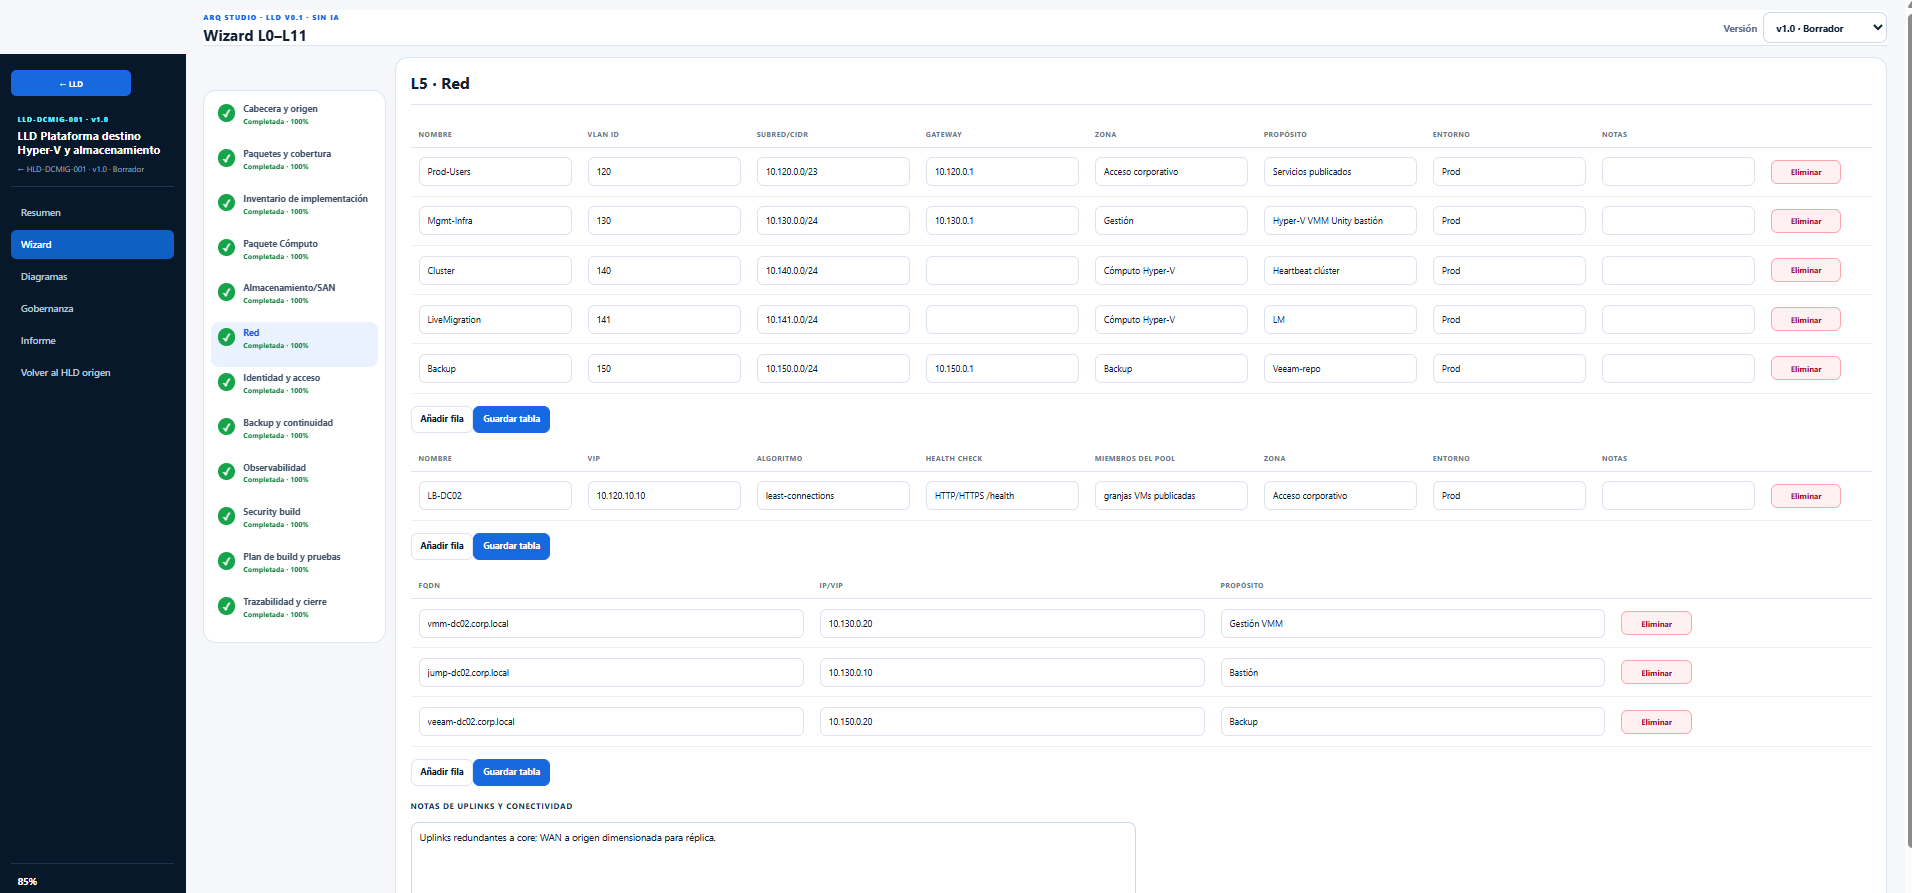
Task: Click the check icon beside Trazabilidad y cierre
Action: click(x=227, y=606)
